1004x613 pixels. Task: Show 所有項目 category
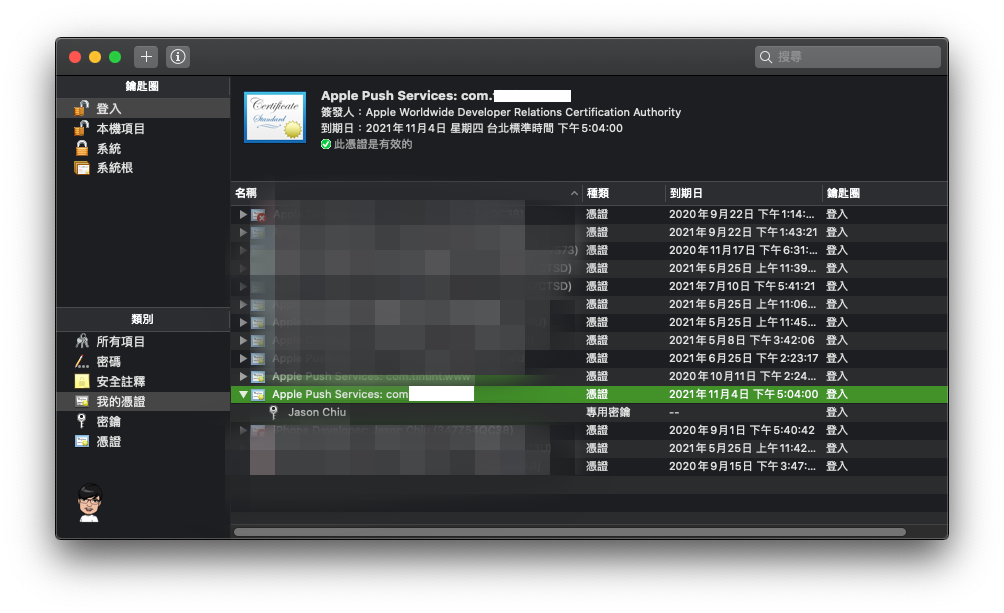point(120,342)
